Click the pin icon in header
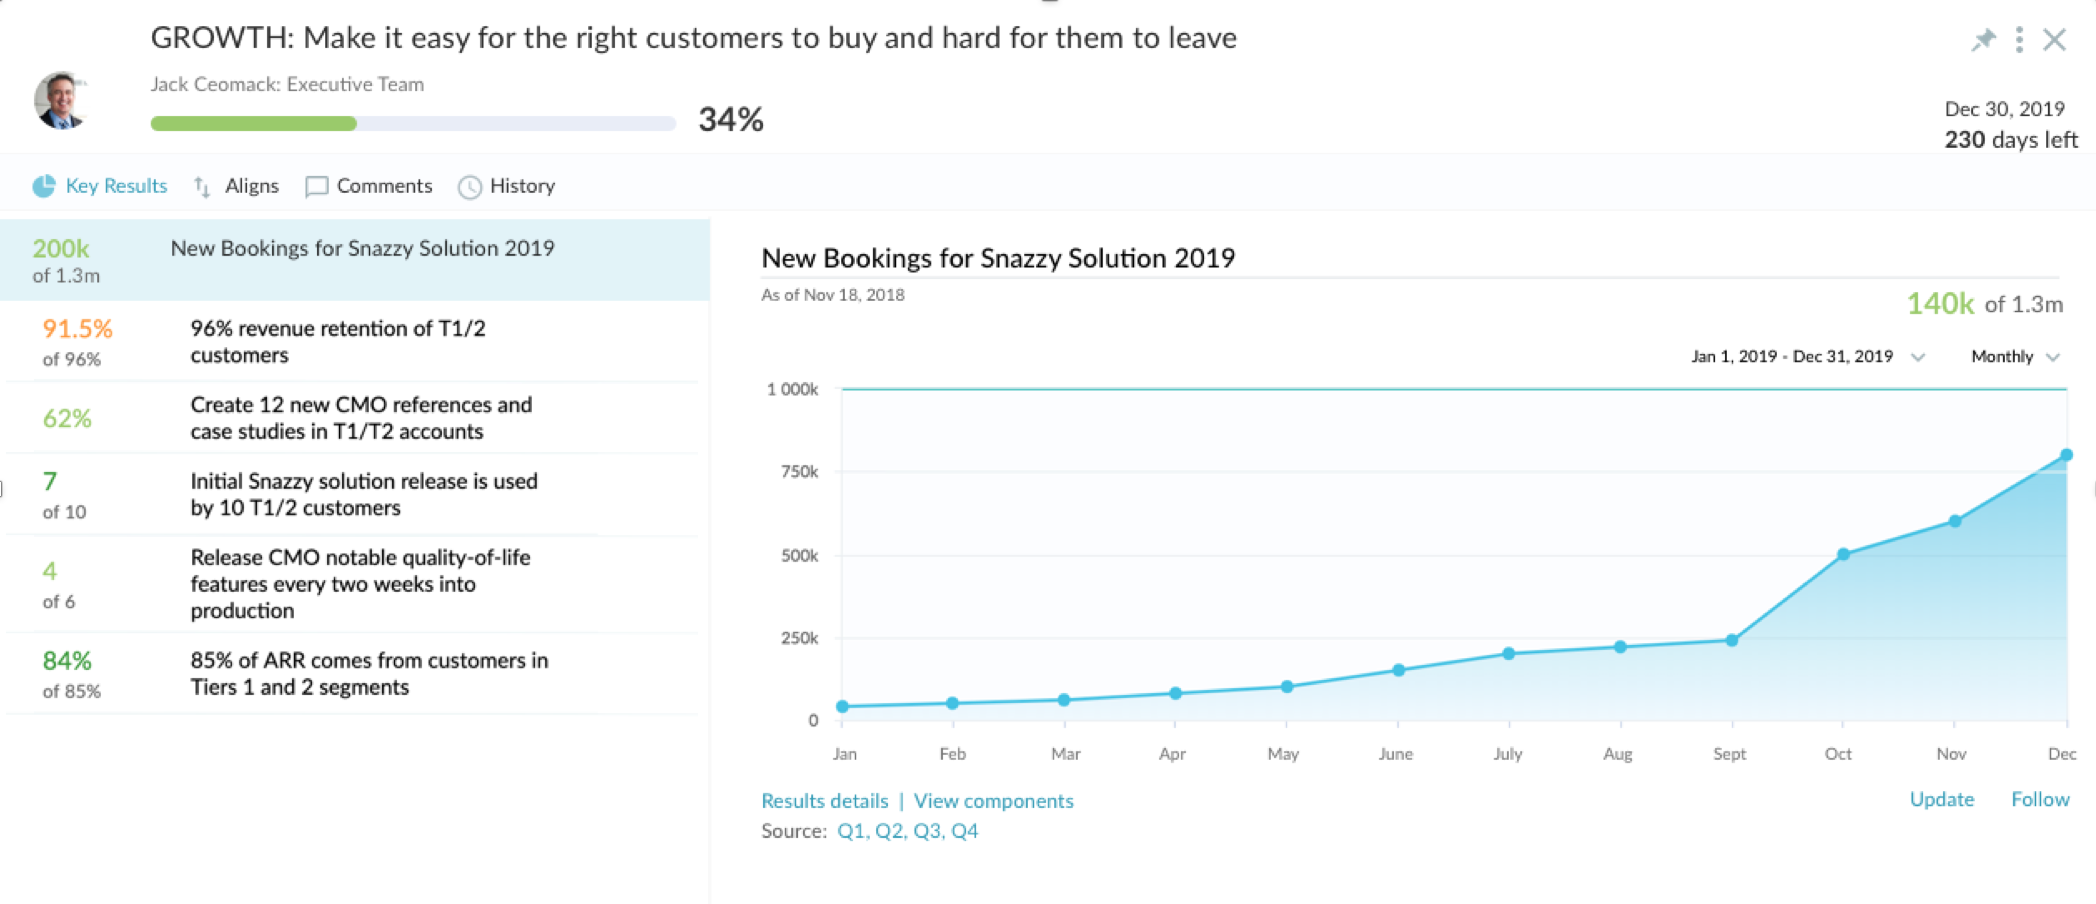The height and width of the screenshot is (904, 2096). click(1983, 40)
